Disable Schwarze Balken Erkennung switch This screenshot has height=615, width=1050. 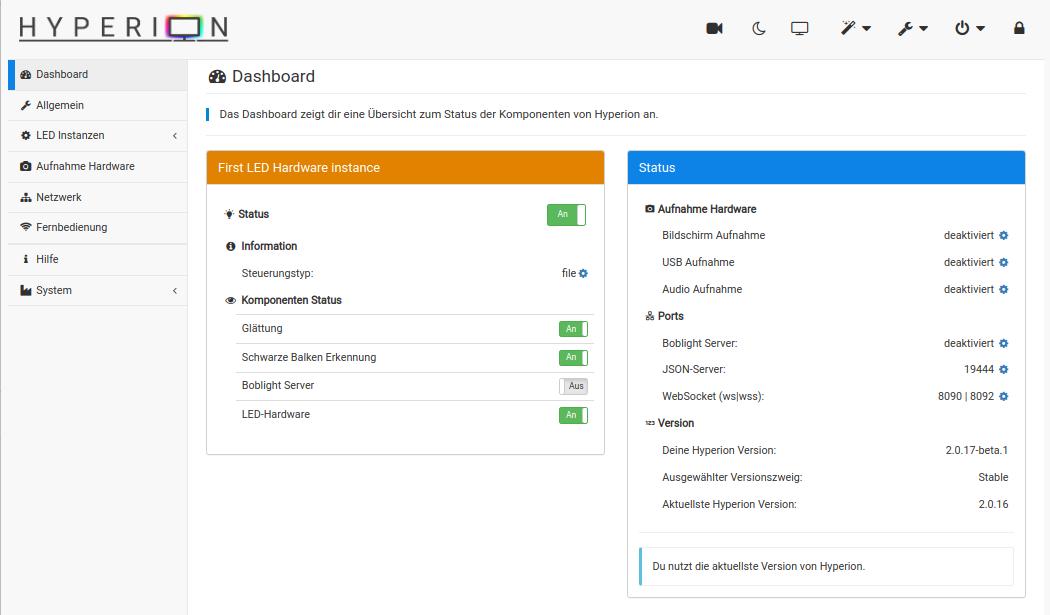(x=573, y=358)
